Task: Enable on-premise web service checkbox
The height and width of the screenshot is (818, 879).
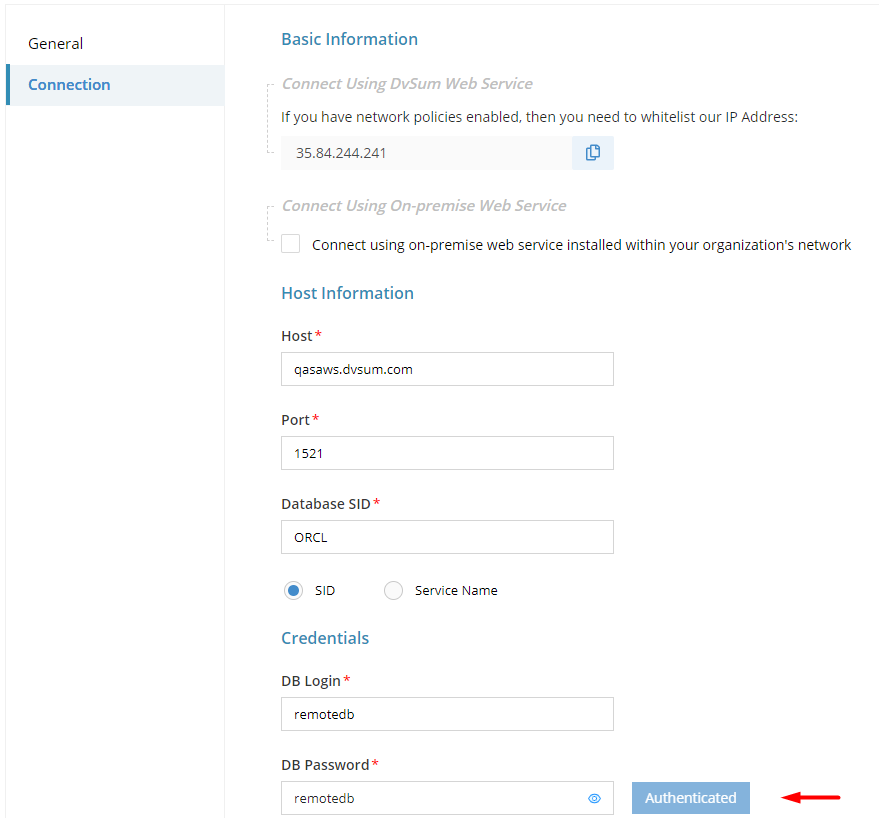Action: pyautogui.click(x=290, y=244)
